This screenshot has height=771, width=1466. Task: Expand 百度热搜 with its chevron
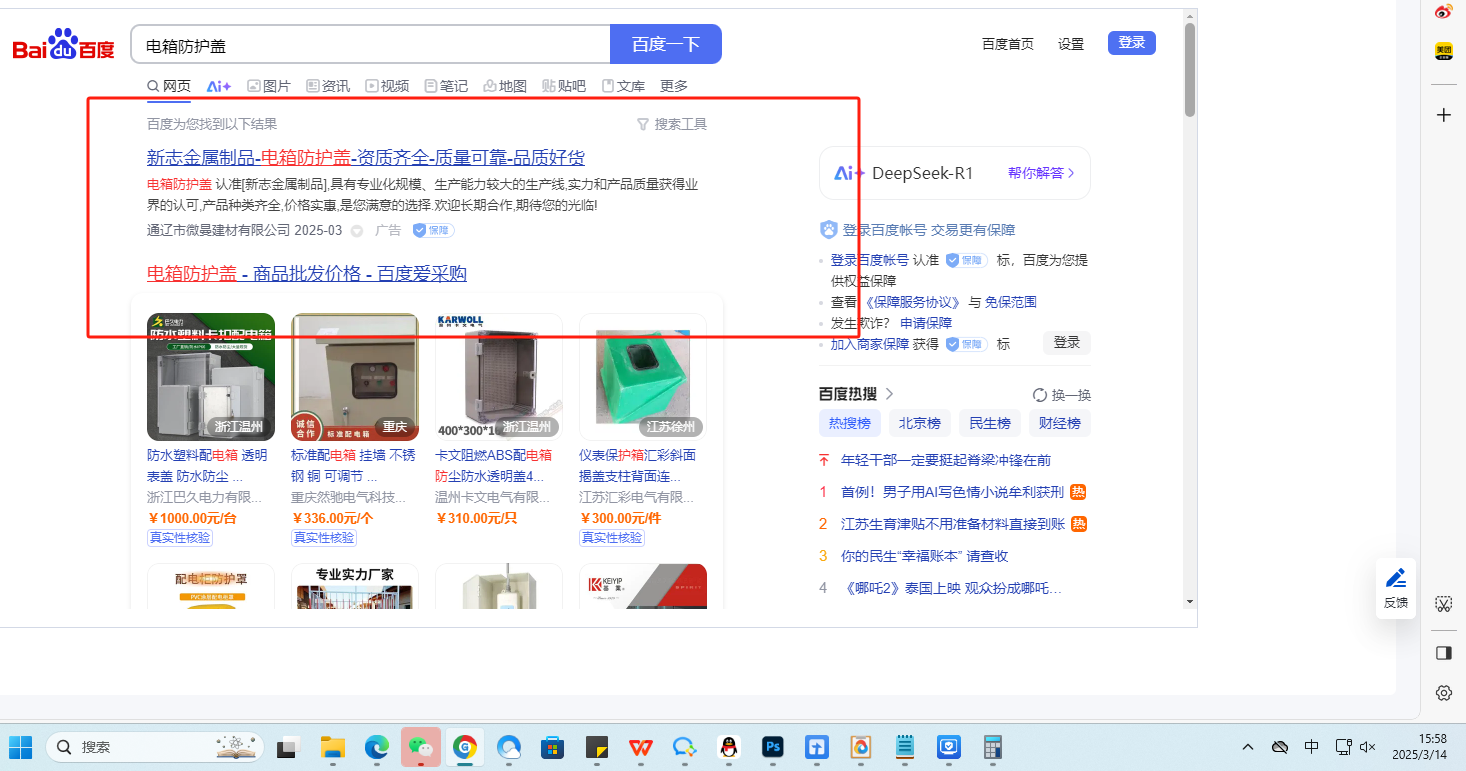point(889,394)
